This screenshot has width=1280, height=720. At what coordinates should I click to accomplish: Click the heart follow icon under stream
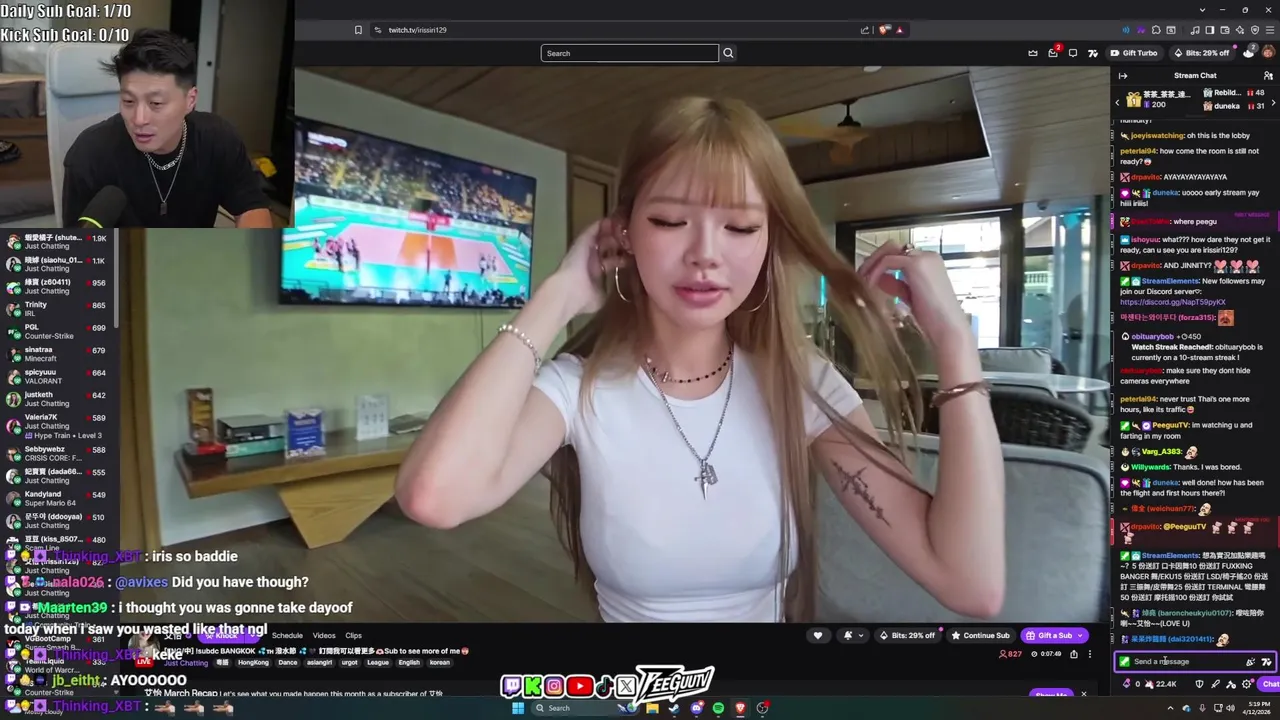point(818,636)
